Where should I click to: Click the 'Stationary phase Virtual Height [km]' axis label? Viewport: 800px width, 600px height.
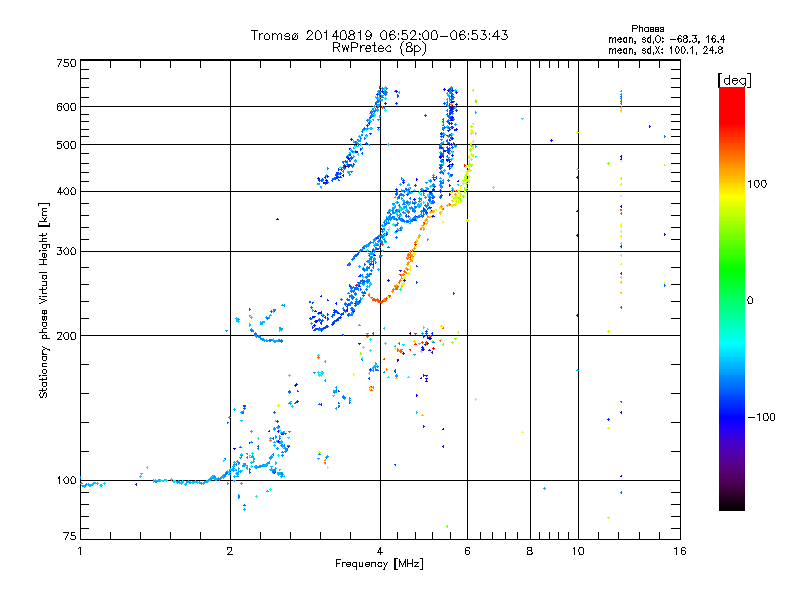44,300
